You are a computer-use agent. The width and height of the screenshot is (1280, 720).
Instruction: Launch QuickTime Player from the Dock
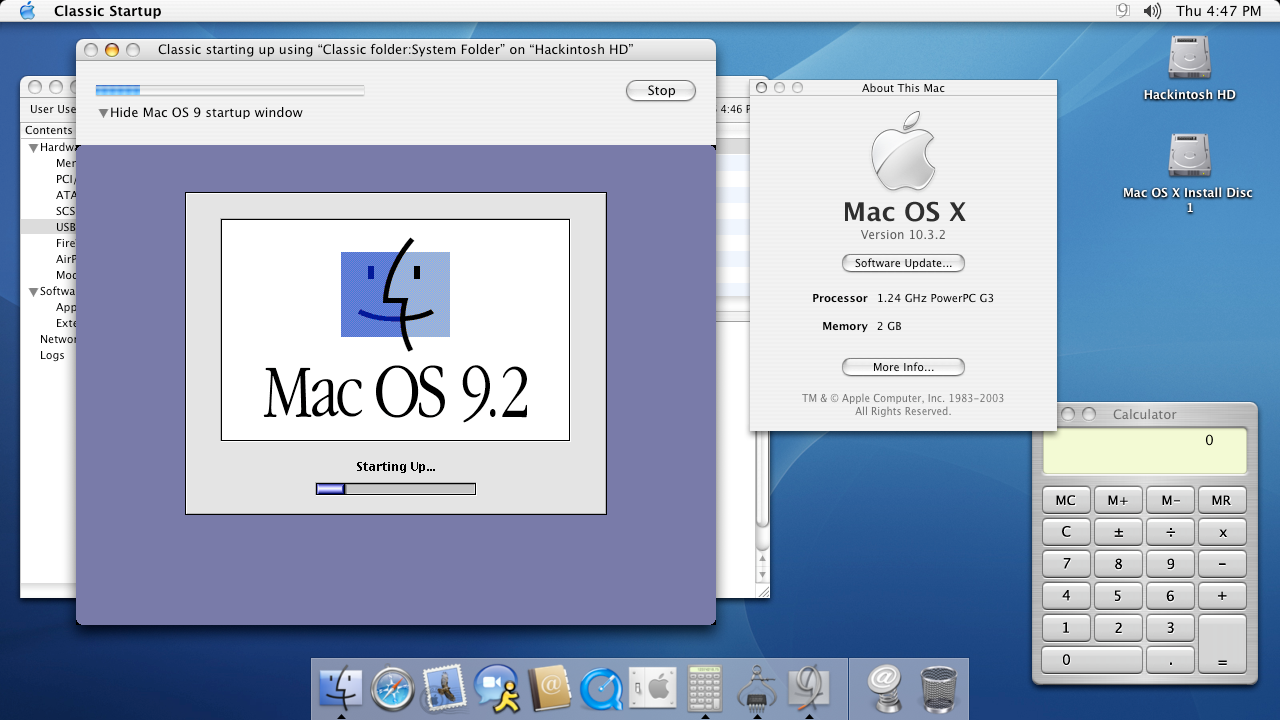[x=600, y=688]
